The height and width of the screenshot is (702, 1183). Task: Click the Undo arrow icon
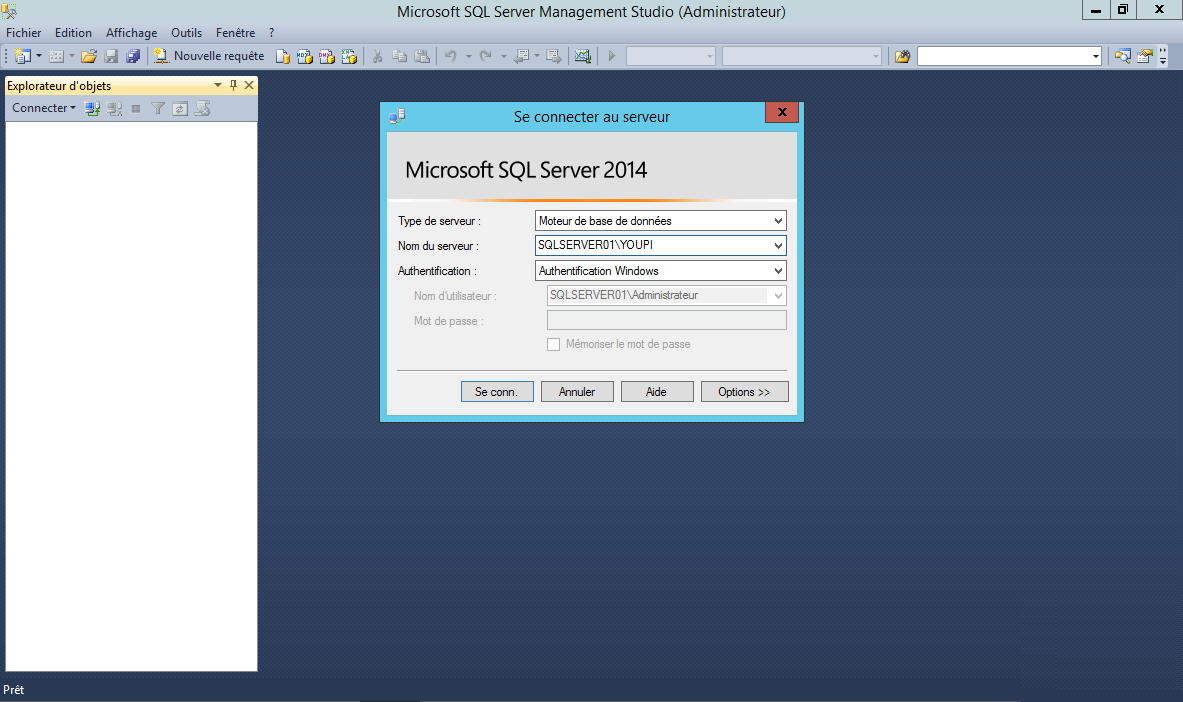pos(450,56)
